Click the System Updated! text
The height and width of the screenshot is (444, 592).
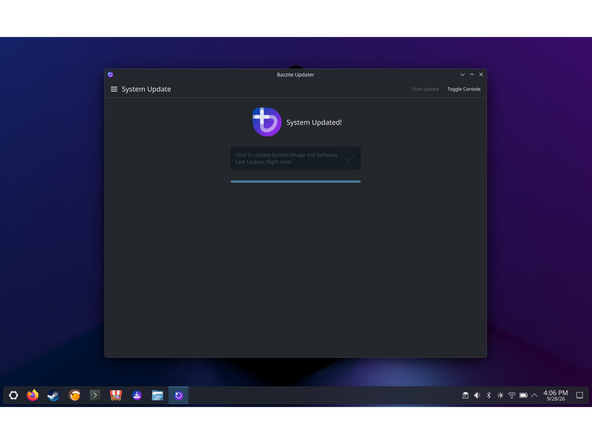314,122
